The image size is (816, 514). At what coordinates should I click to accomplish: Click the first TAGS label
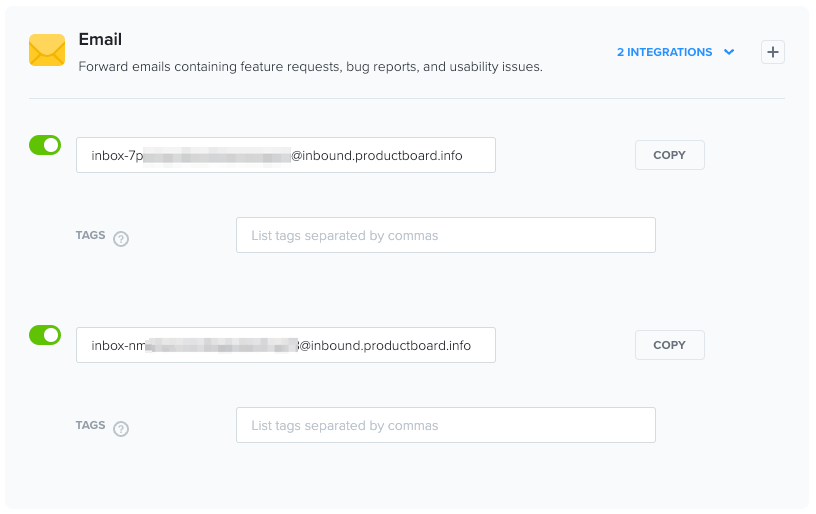click(91, 235)
